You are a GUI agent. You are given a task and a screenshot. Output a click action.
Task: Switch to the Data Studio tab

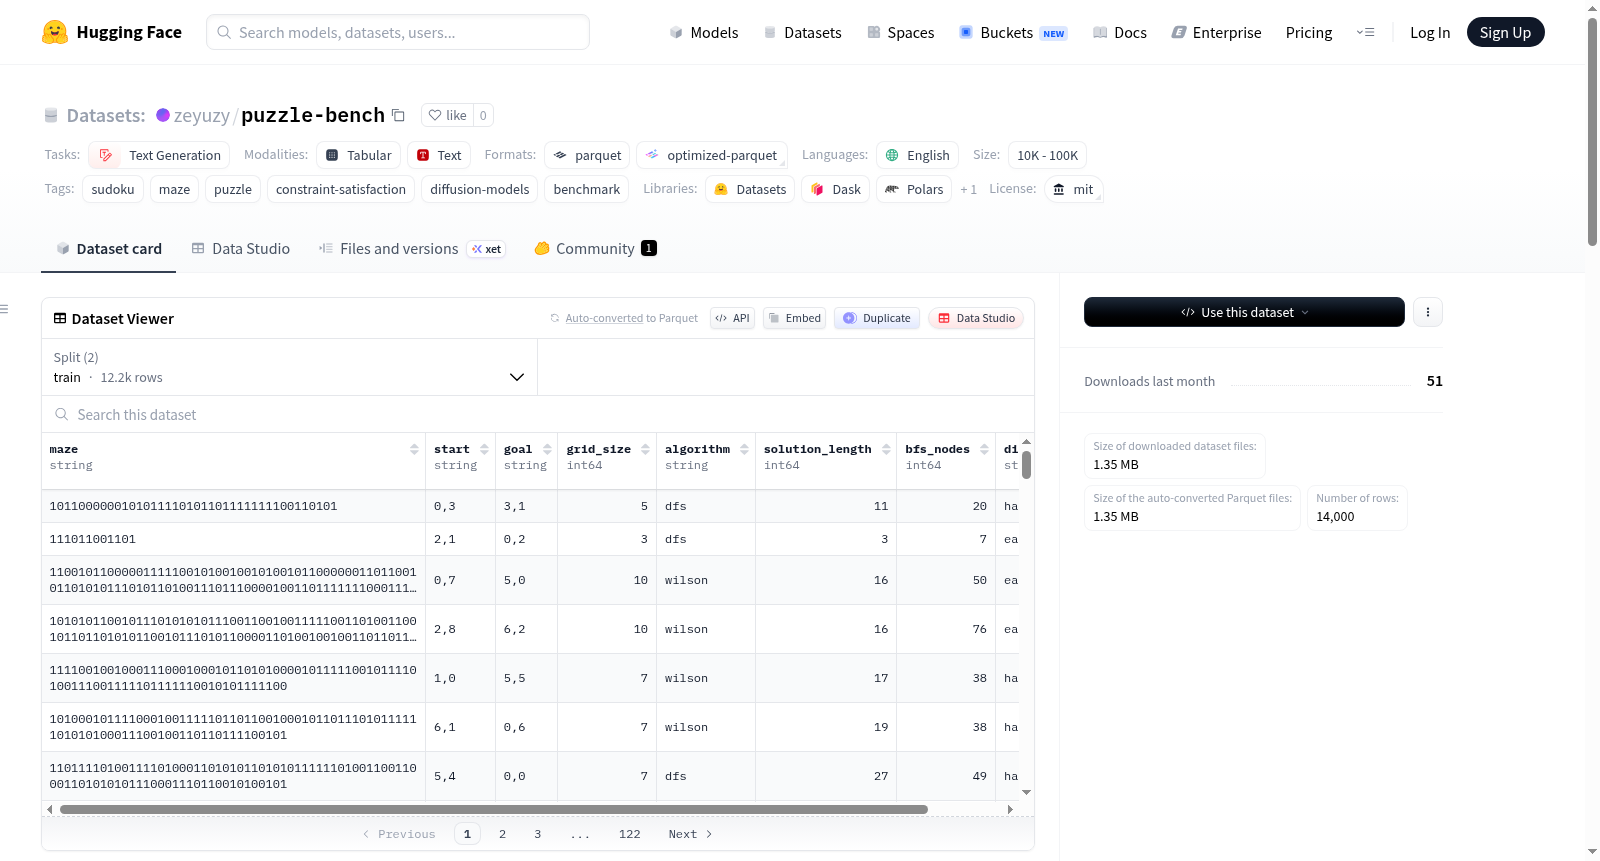point(241,248)
